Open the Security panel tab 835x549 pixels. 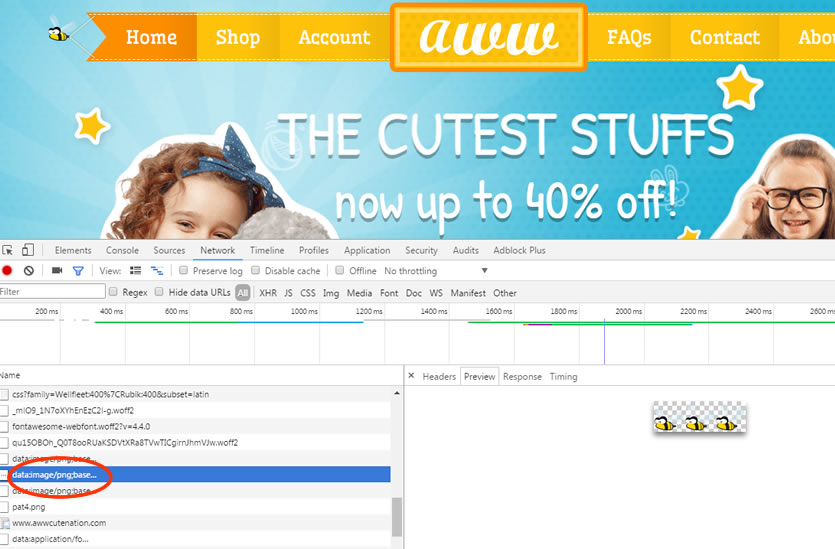pos(421,250)
